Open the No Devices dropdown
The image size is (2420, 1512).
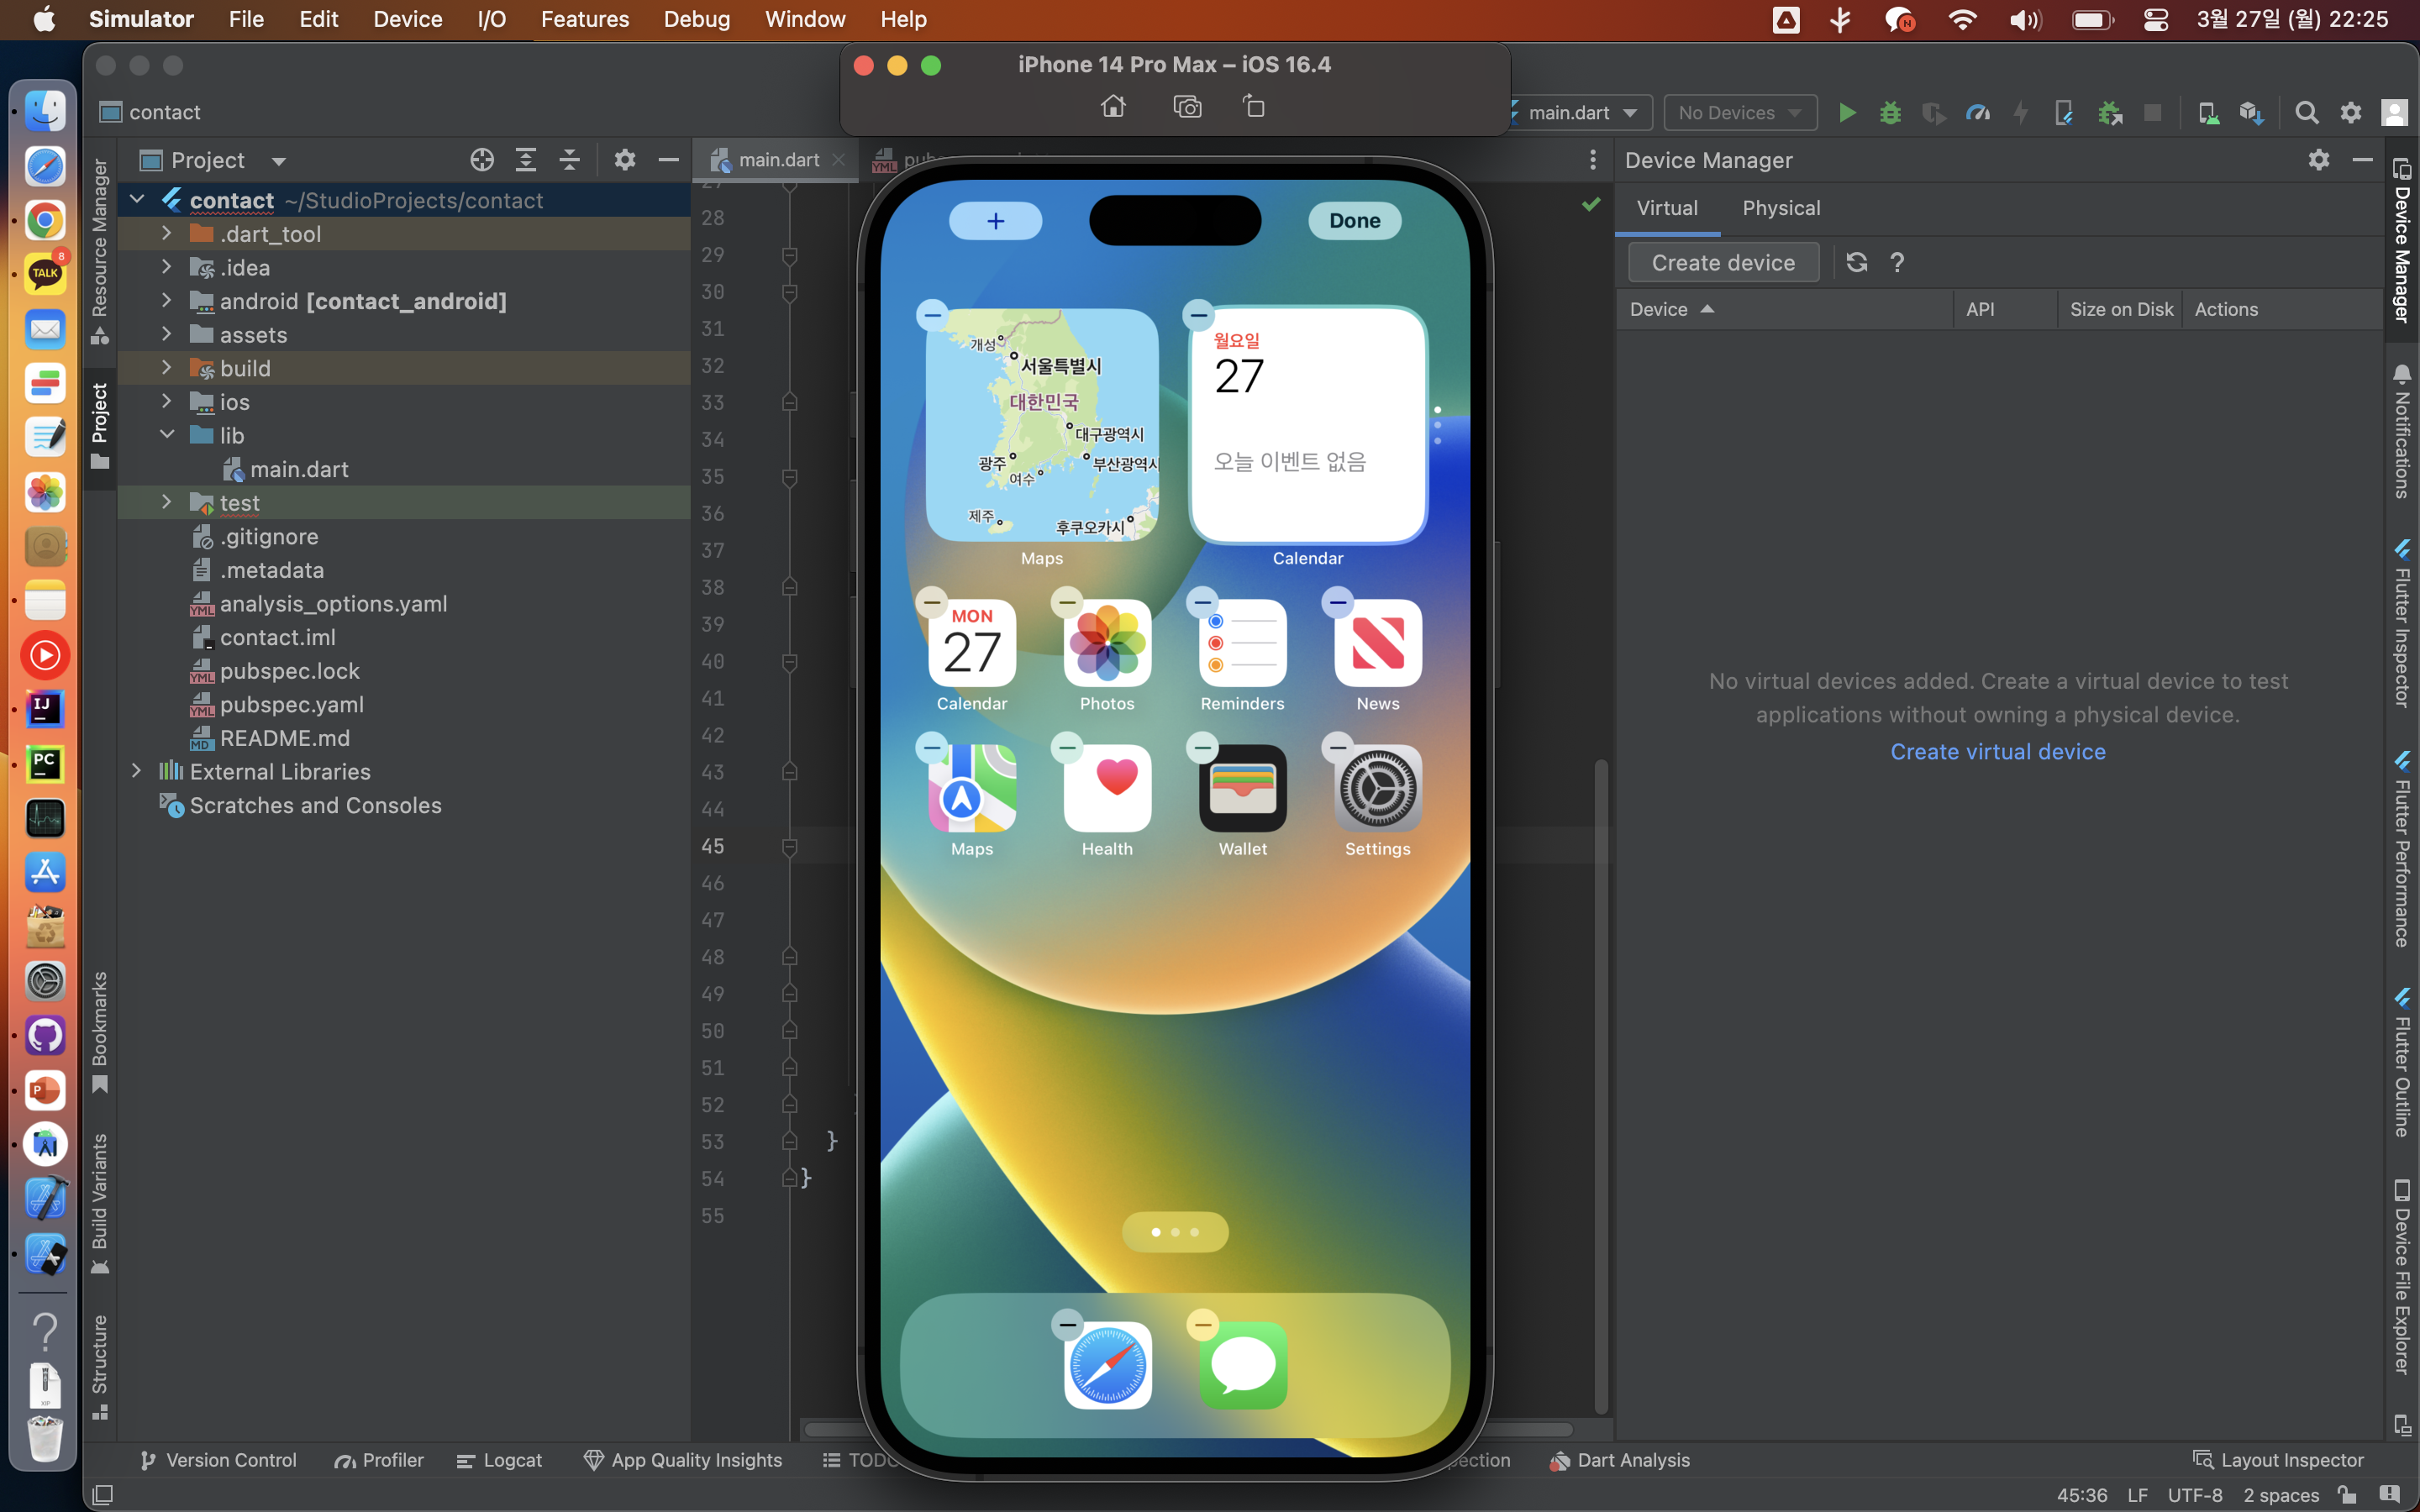[x=1740, y=113]
